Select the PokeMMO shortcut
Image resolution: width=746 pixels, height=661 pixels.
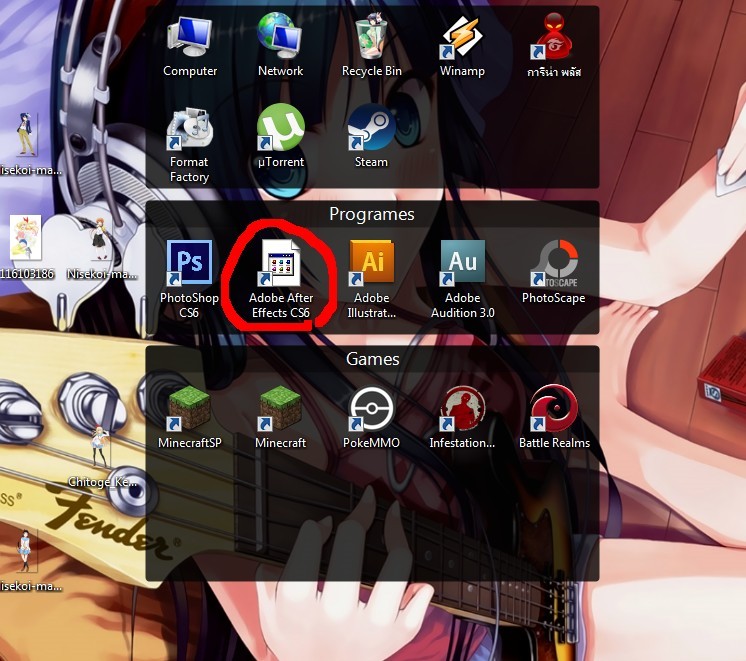pyautogui.click(x=372, y=418)
